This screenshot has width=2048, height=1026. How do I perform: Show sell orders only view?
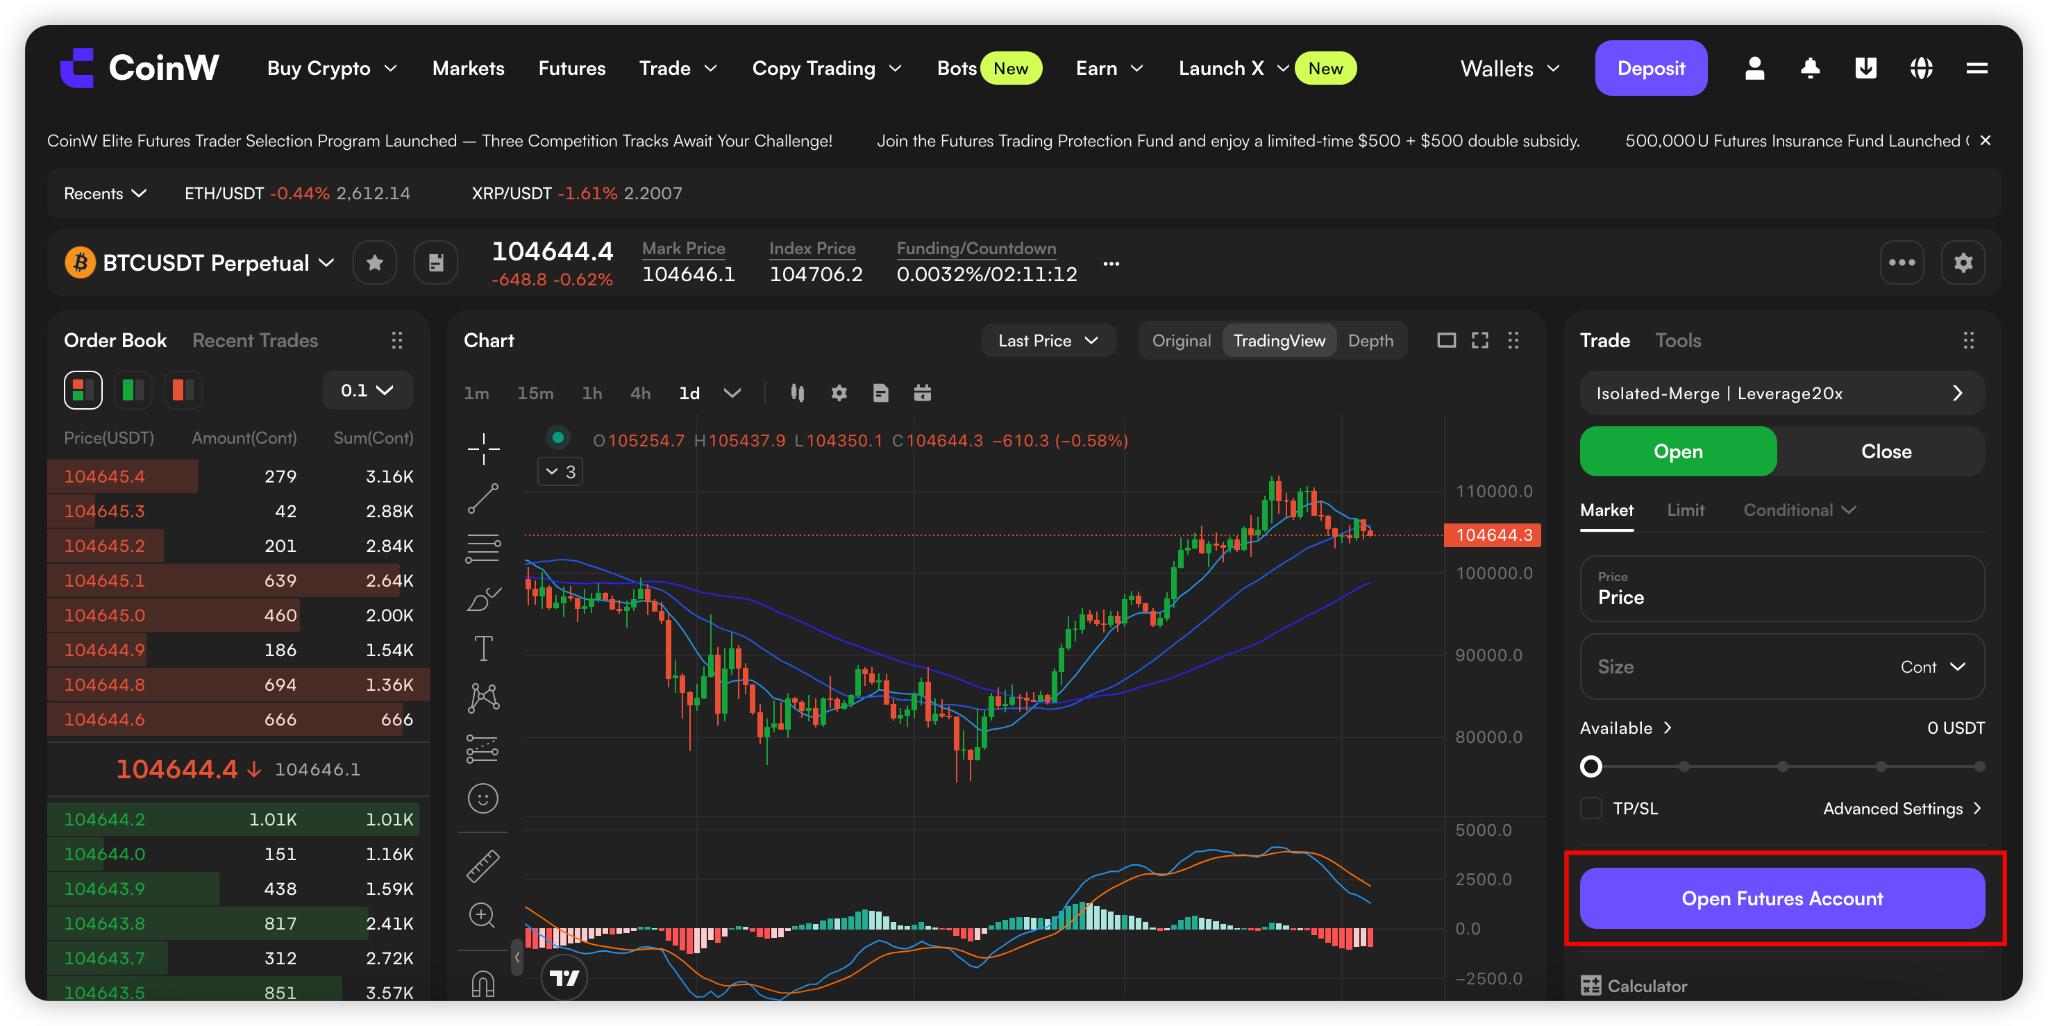point(182,390)
